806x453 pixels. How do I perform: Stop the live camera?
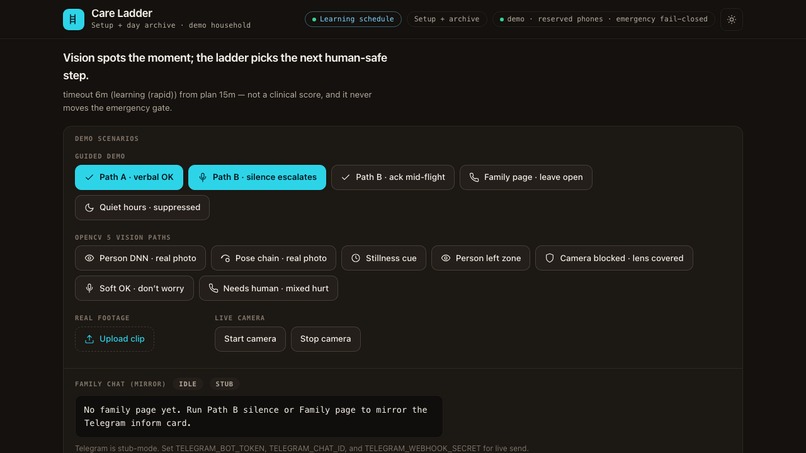[325, 339]
